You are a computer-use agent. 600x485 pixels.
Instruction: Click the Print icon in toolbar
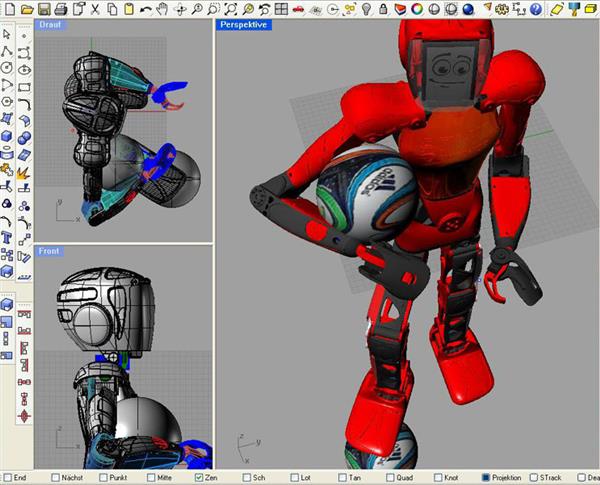click(x=60, y=9)
